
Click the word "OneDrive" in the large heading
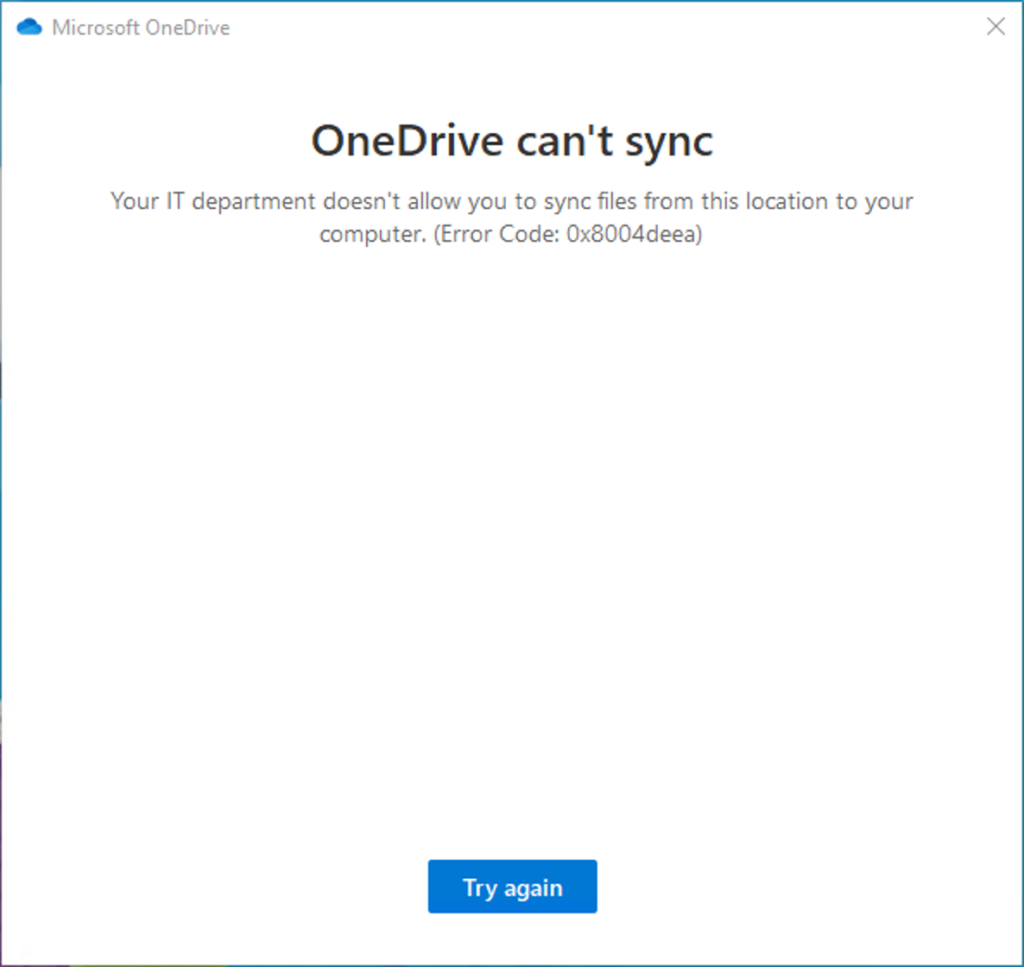click(x=406, y=142)
